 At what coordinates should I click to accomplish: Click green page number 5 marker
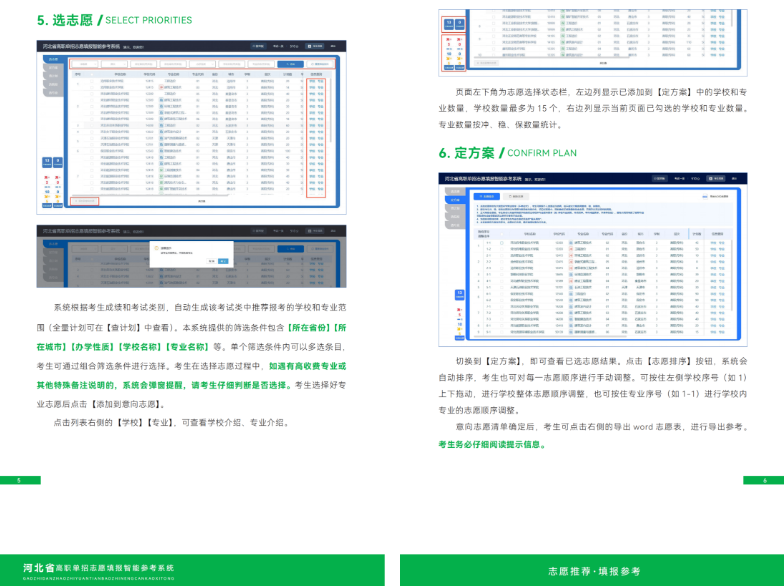click(x=20, y=480)
